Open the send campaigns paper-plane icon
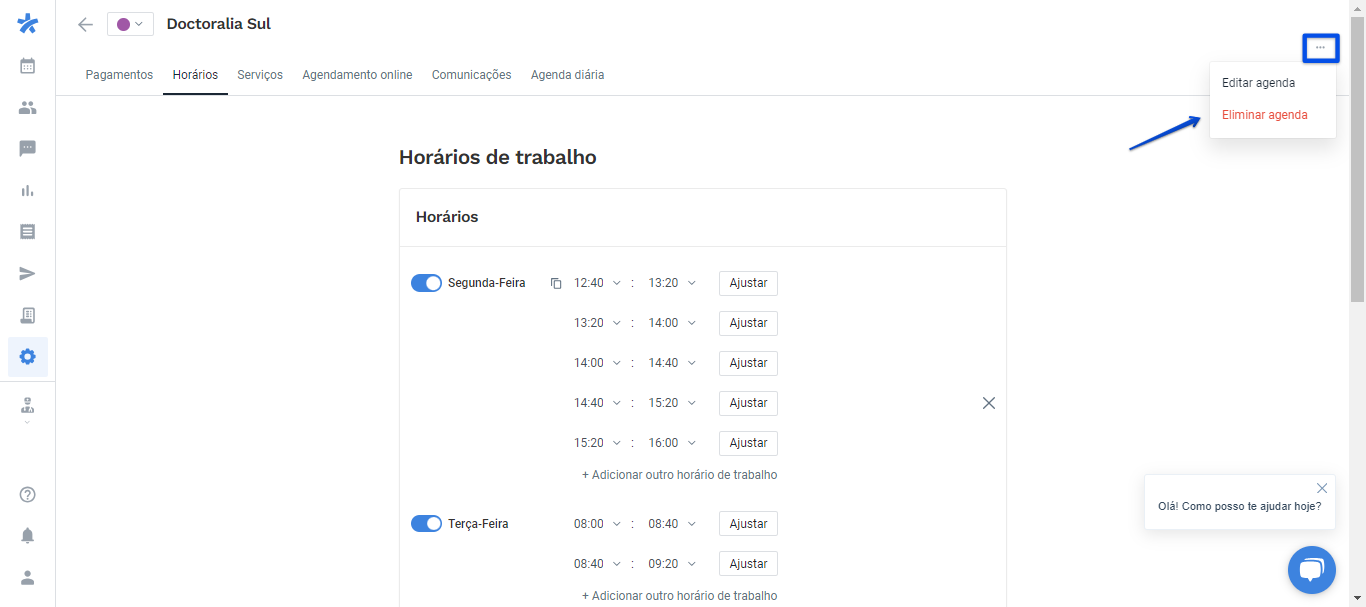Viewport: 1366px width, 607px height. 28,274
